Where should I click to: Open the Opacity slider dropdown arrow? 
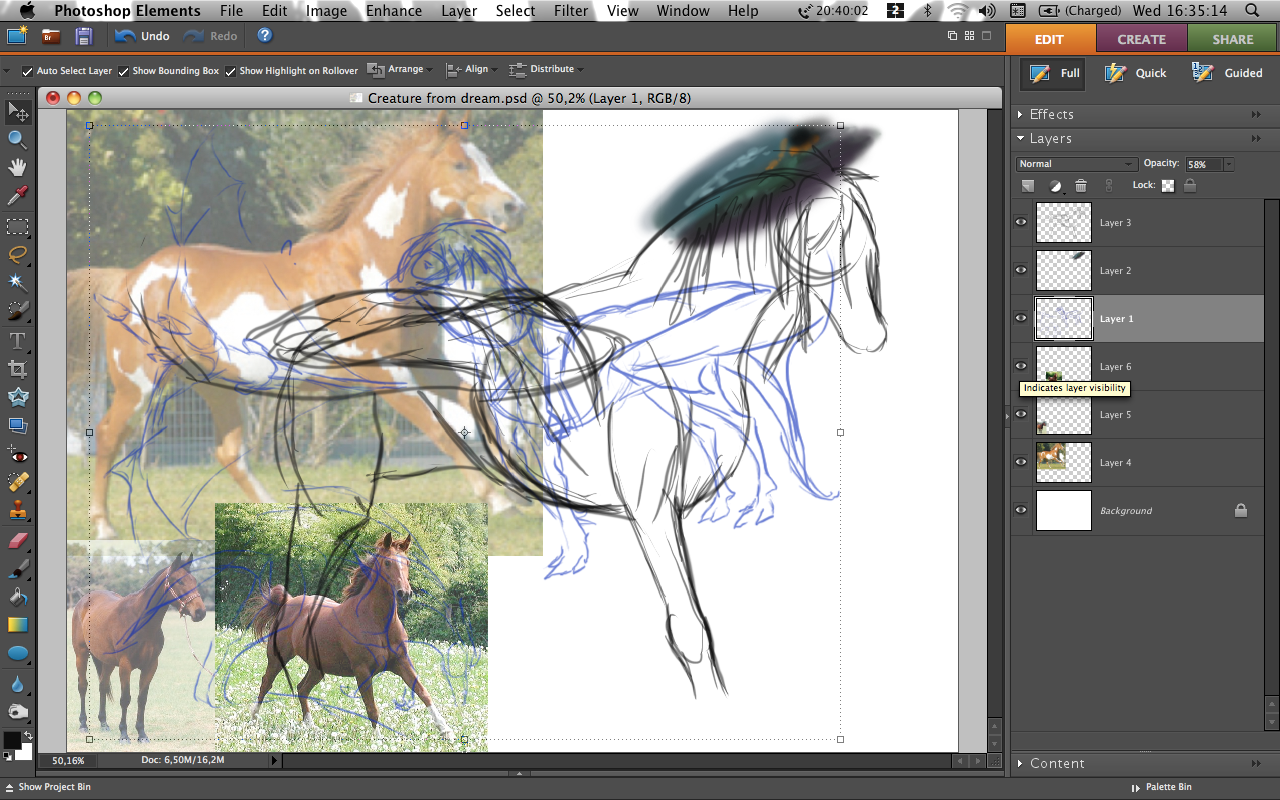(x=1228, y=164)
